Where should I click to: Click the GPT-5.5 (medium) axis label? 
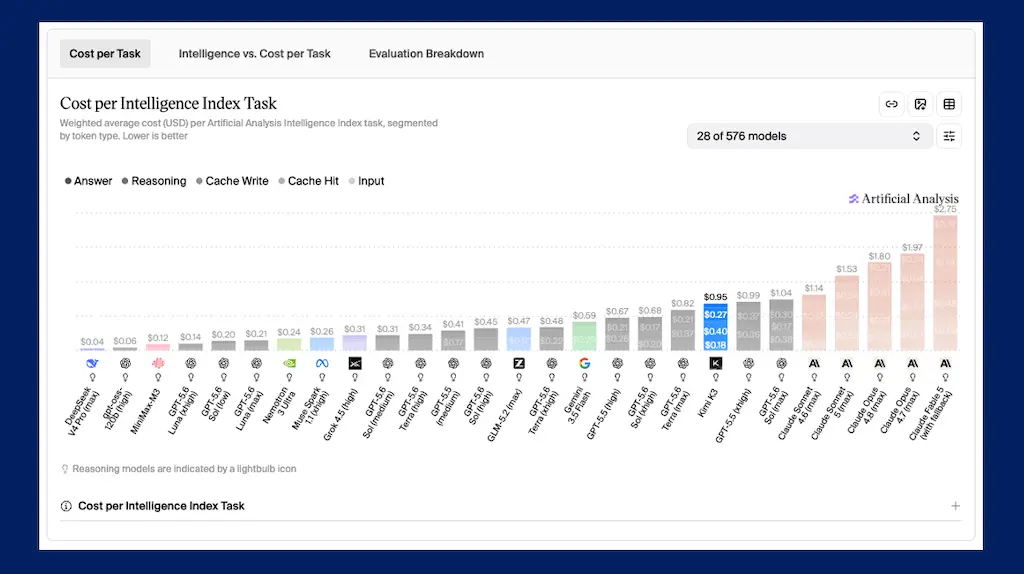[x=445, y=407]
